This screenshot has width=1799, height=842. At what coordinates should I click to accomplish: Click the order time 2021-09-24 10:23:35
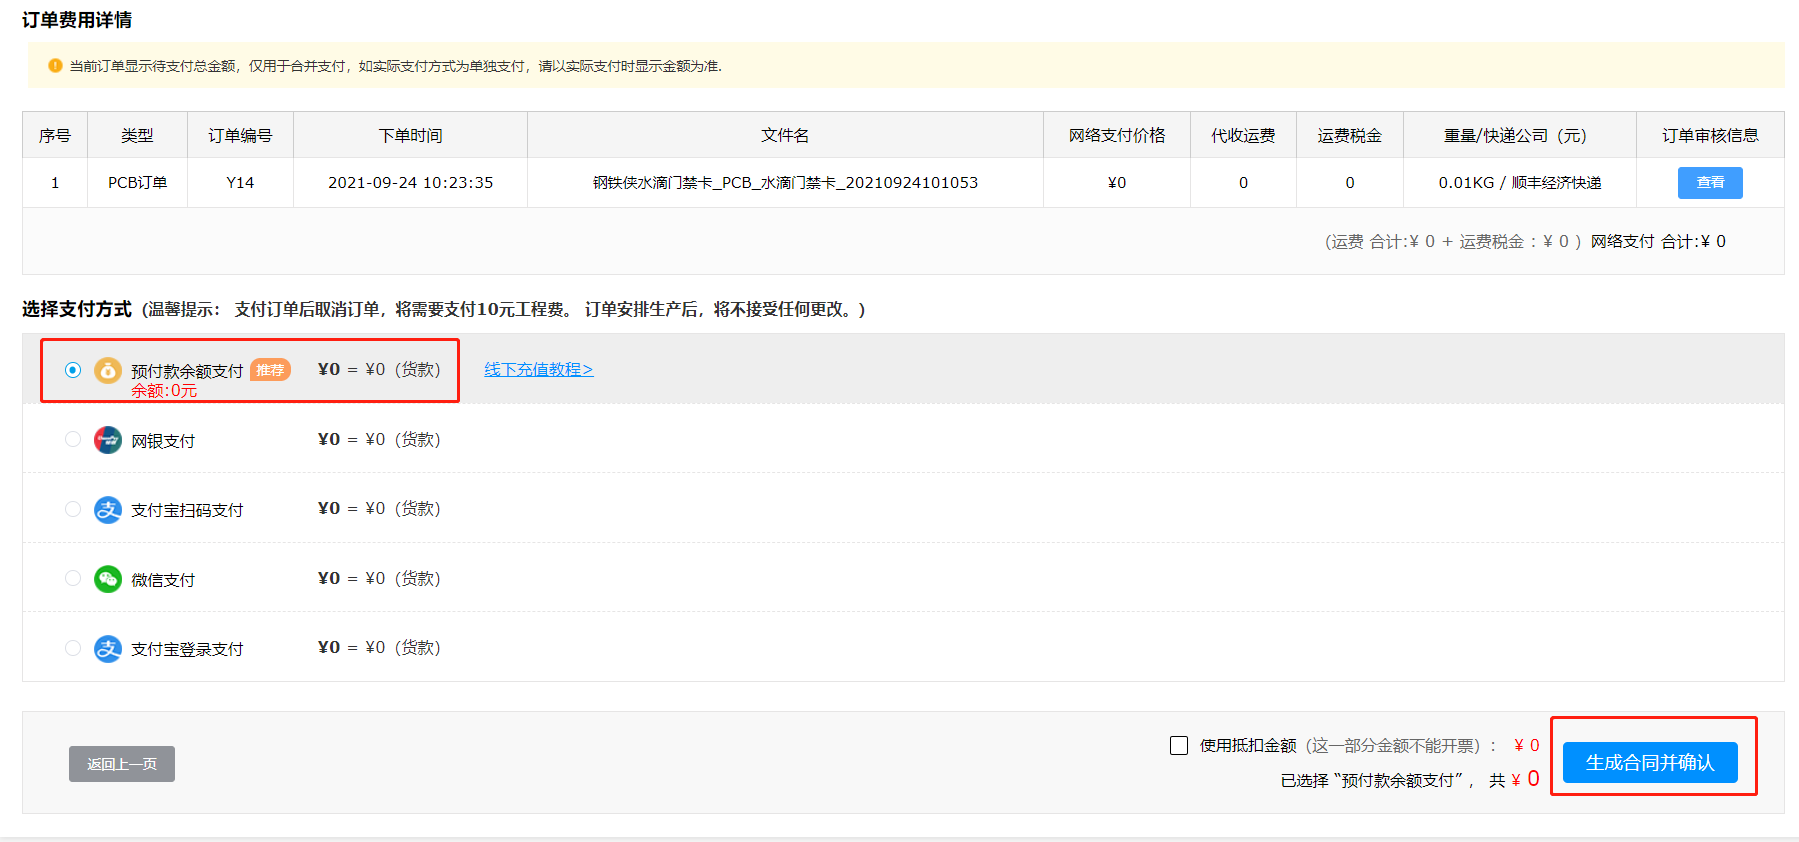click(x=411, y=183)
